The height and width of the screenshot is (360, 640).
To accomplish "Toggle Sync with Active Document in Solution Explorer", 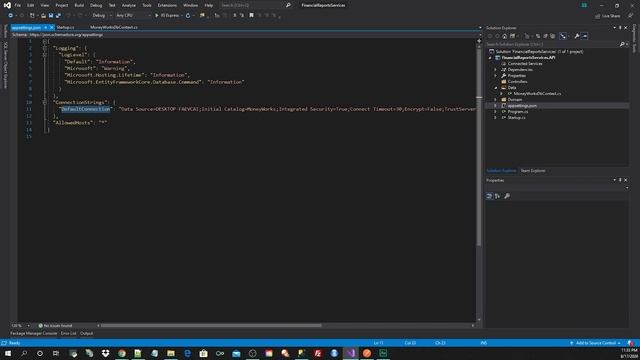I will 538,36.
